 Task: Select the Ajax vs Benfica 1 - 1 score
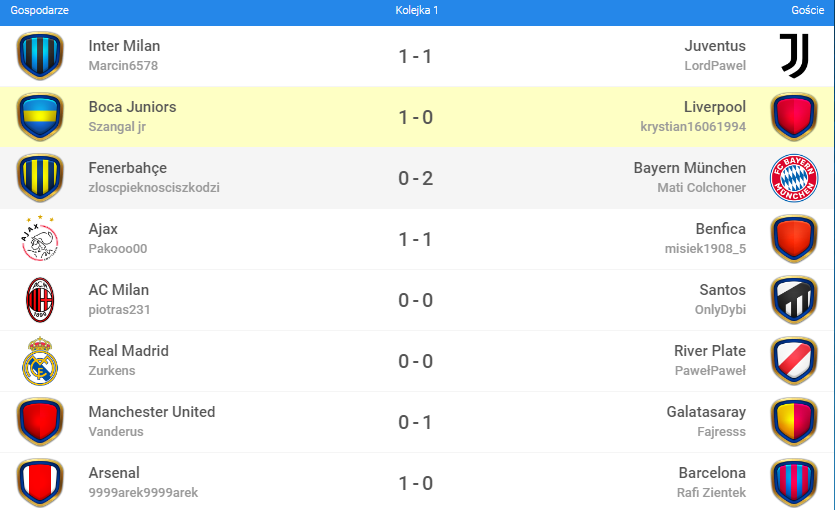pyautogui.click(x=415, y=239)
